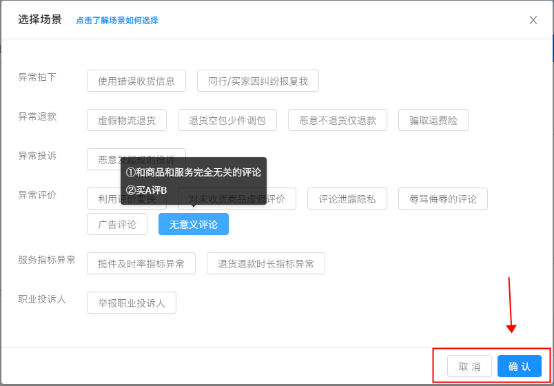Toggle the highlighted 无意义评论 option

(x=194, y=224)
